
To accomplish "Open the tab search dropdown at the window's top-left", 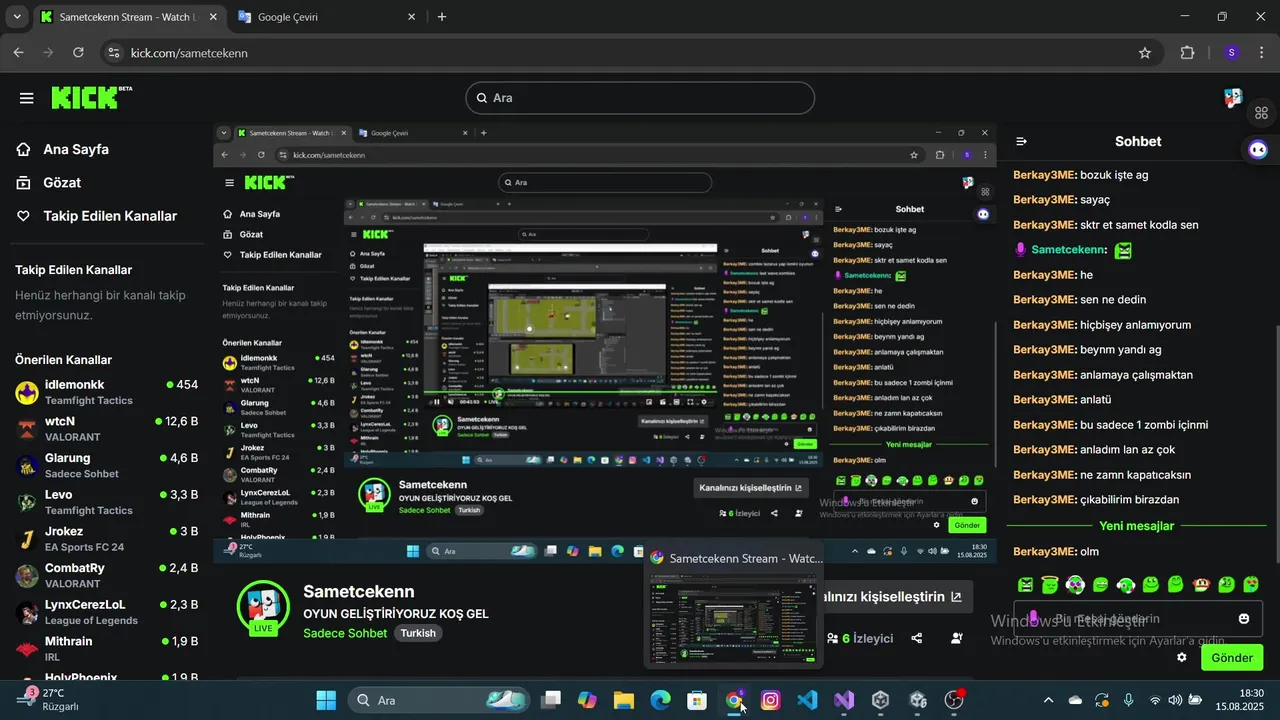I will (16, 17).
